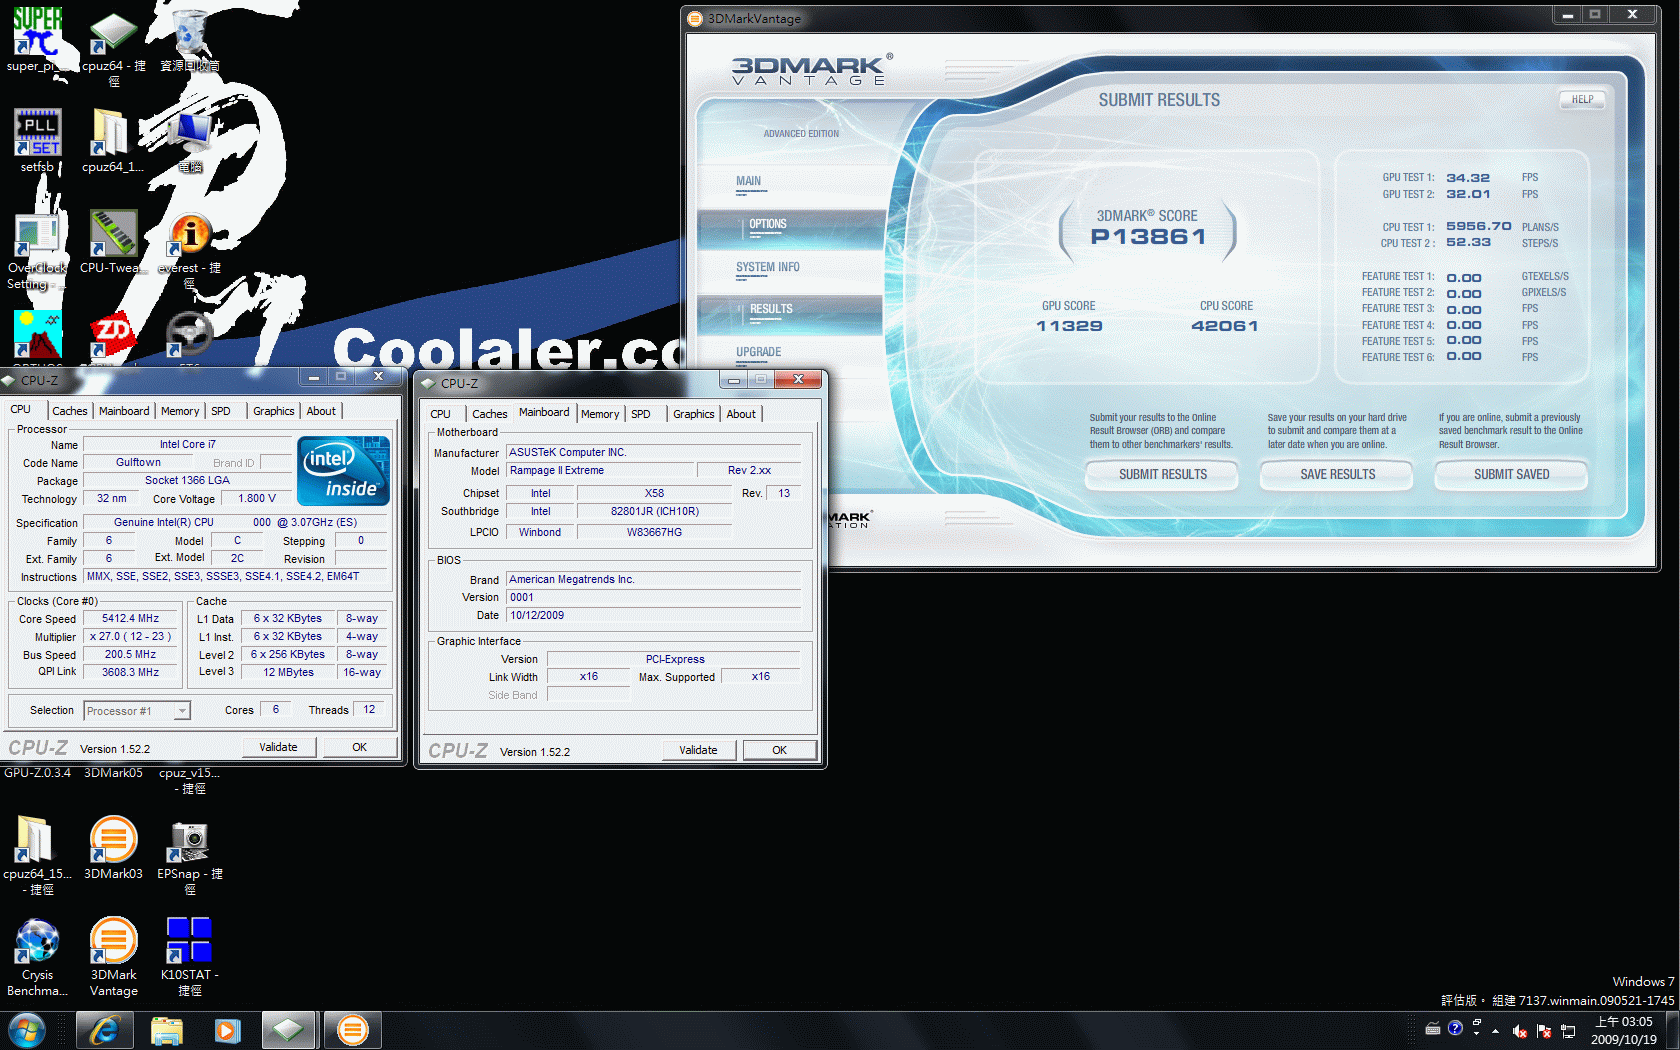Launch the 3DMark Vantage desktop shortcut

[x=113, y=957]
